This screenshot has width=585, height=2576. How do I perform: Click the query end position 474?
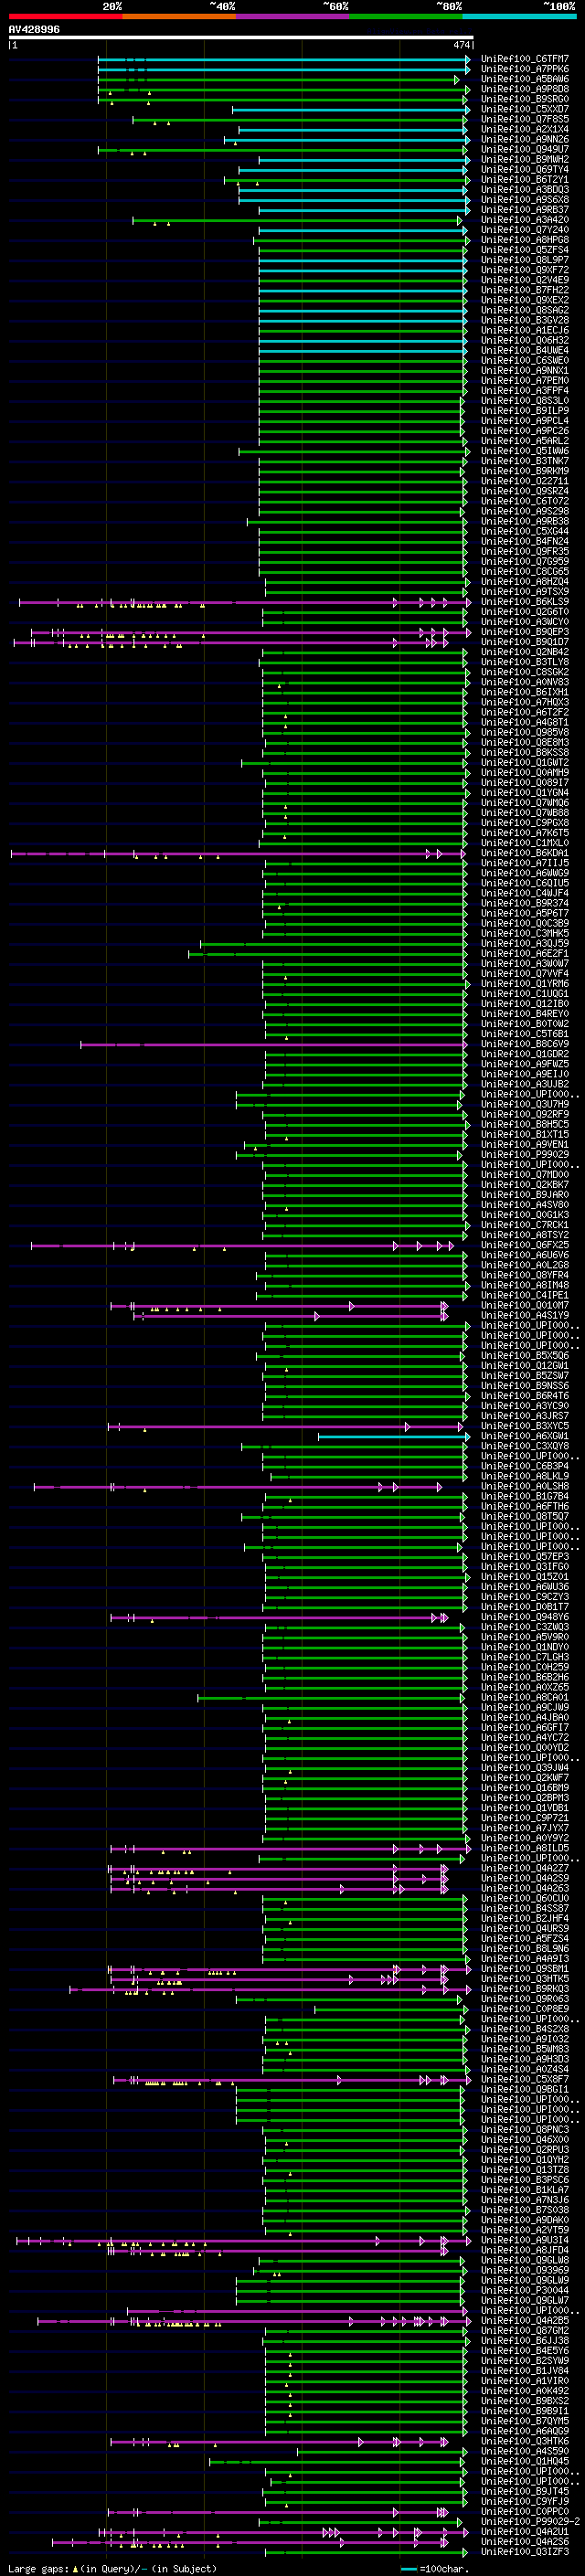pos(461,45)
